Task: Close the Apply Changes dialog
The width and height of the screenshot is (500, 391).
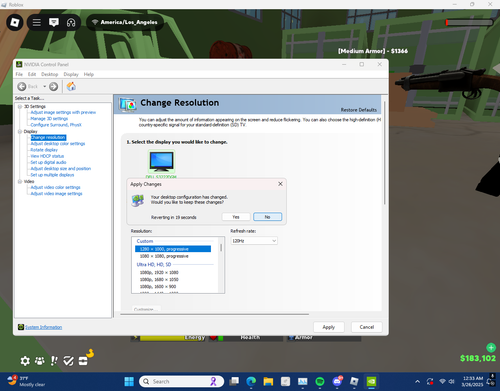Action: click(x=280, y=184)
